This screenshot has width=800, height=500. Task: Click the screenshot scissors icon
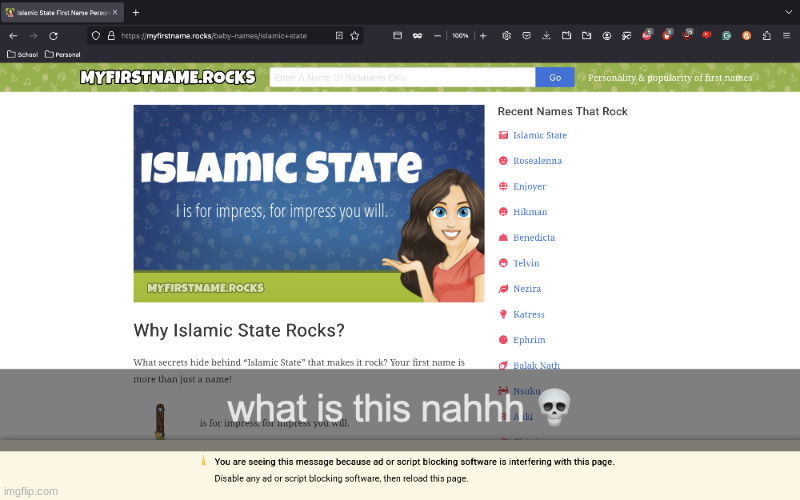[627, 35]
